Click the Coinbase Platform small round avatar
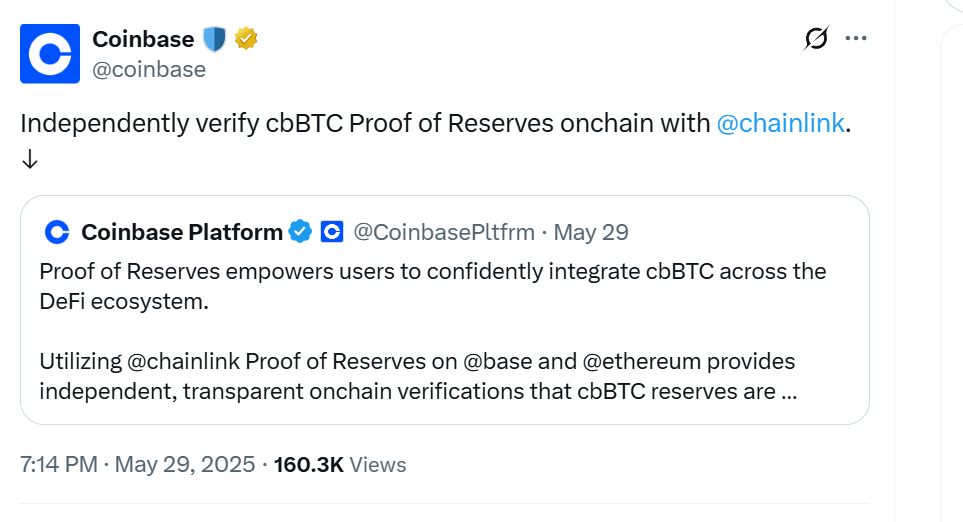 click(x=57, y=233)
